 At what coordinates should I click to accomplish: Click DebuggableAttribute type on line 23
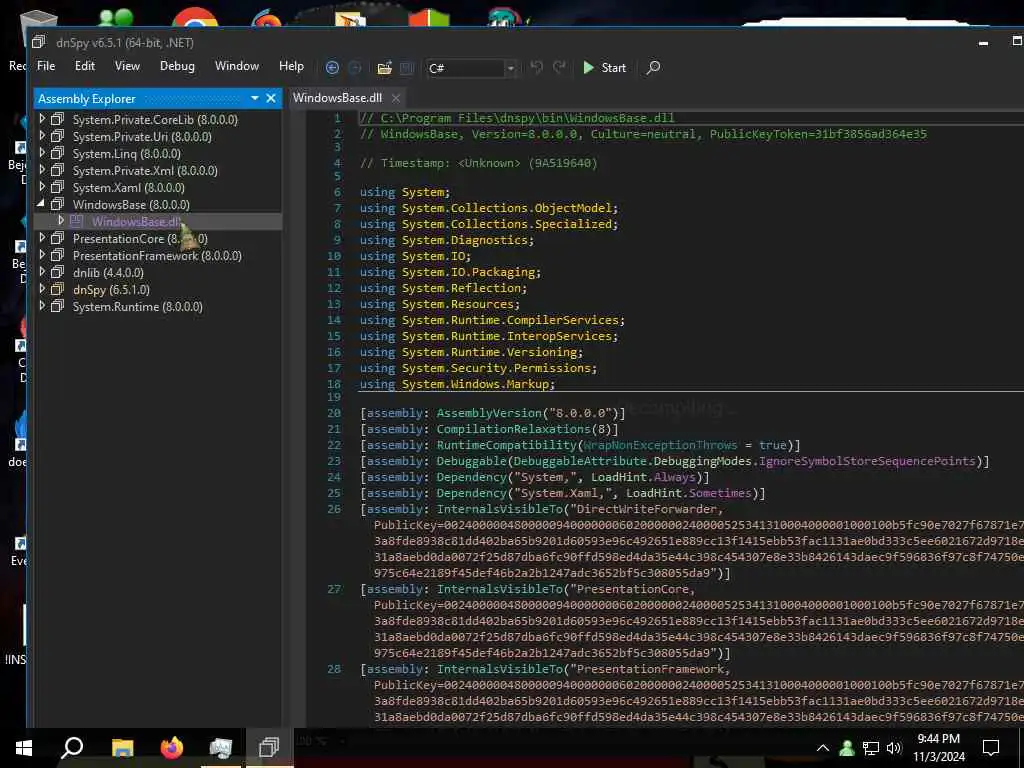(x=580, y=461)
